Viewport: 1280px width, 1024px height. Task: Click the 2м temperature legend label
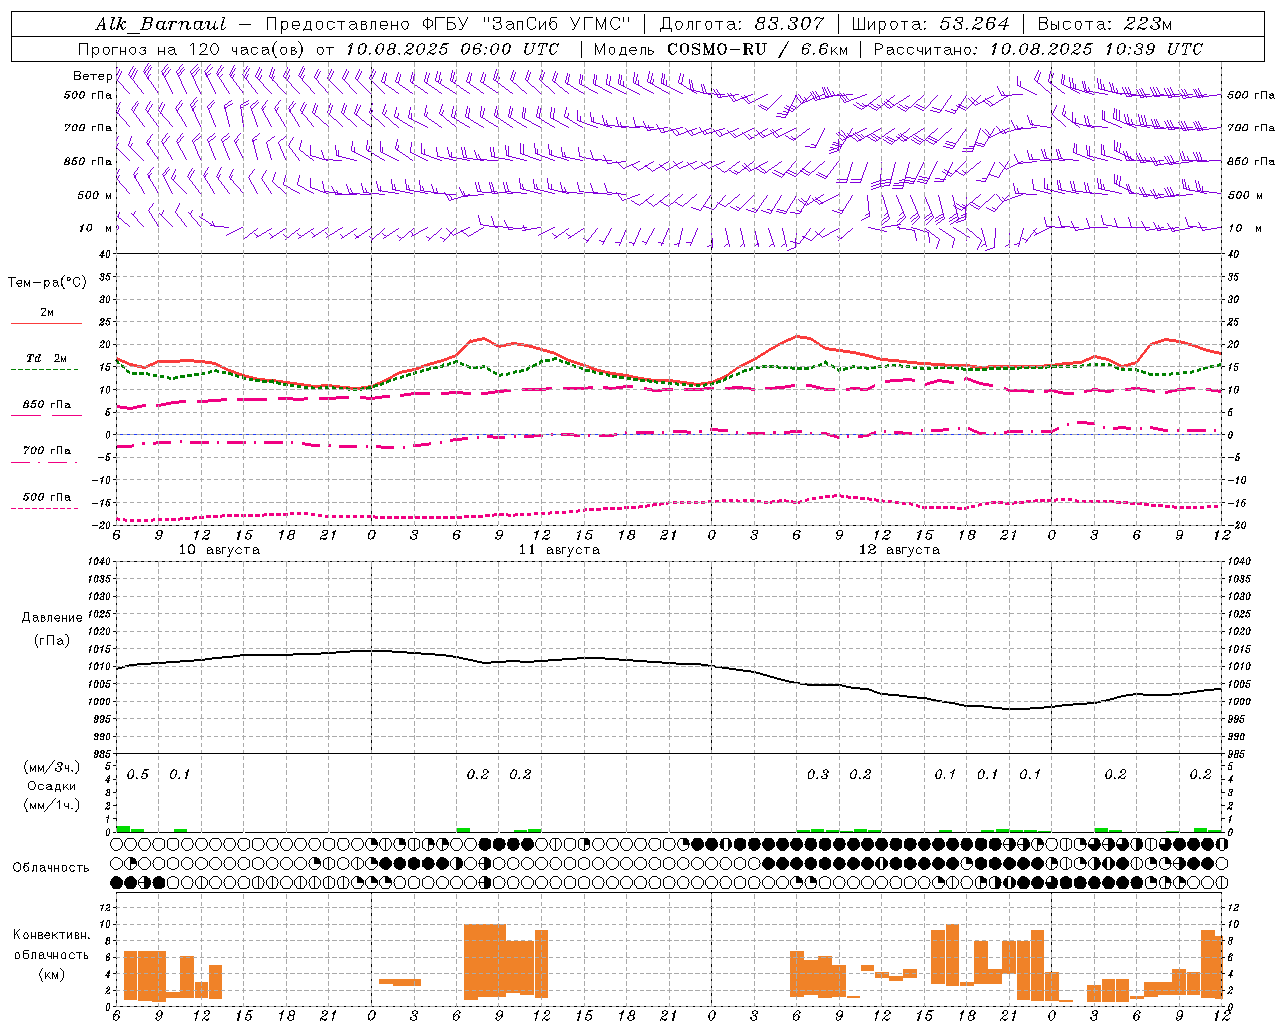47,312
